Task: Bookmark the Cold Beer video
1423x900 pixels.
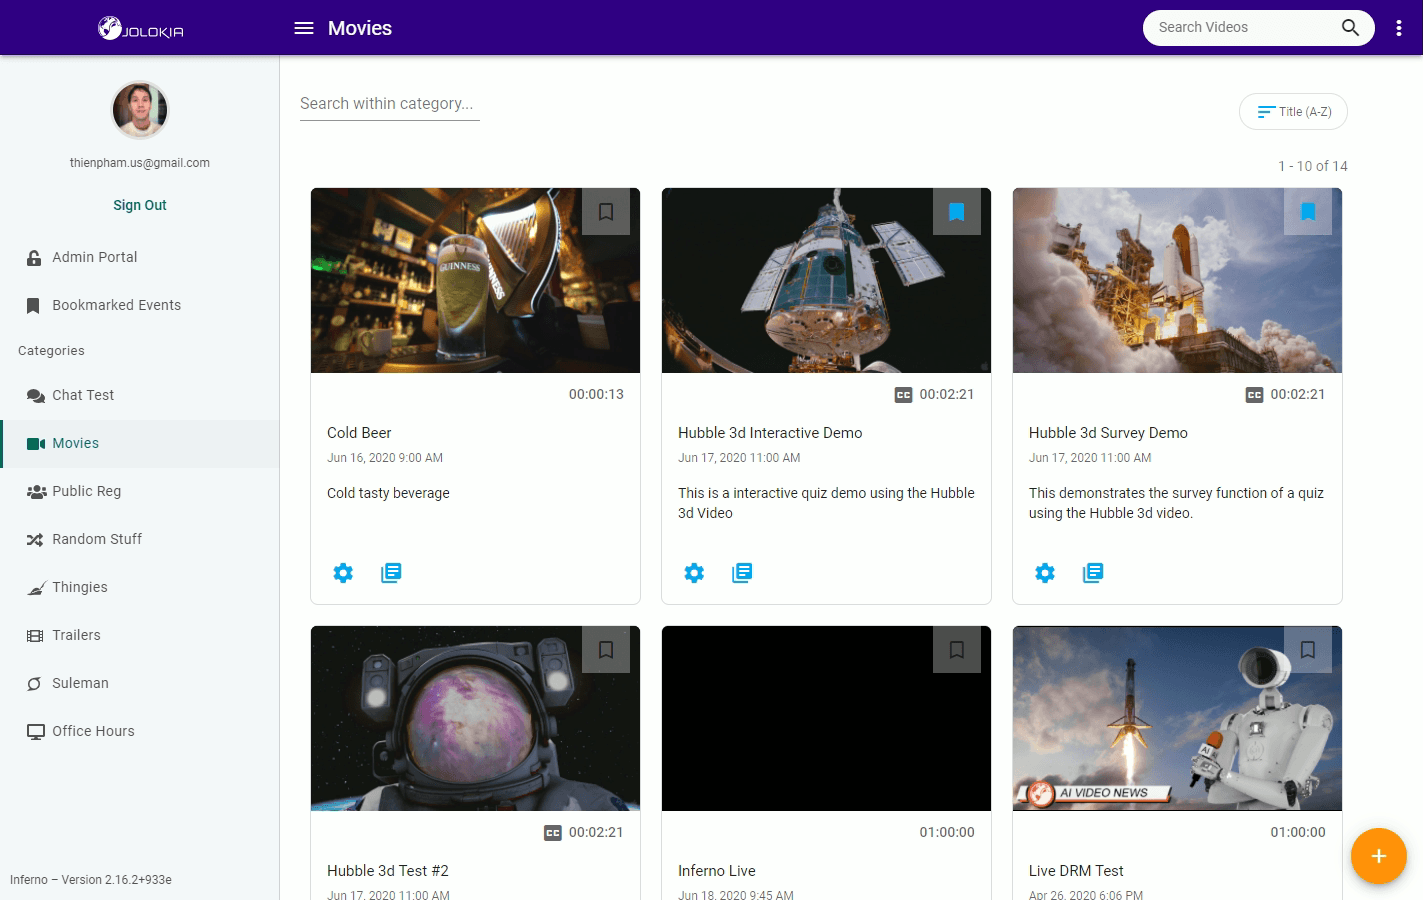Action: (x=606, y=212)
